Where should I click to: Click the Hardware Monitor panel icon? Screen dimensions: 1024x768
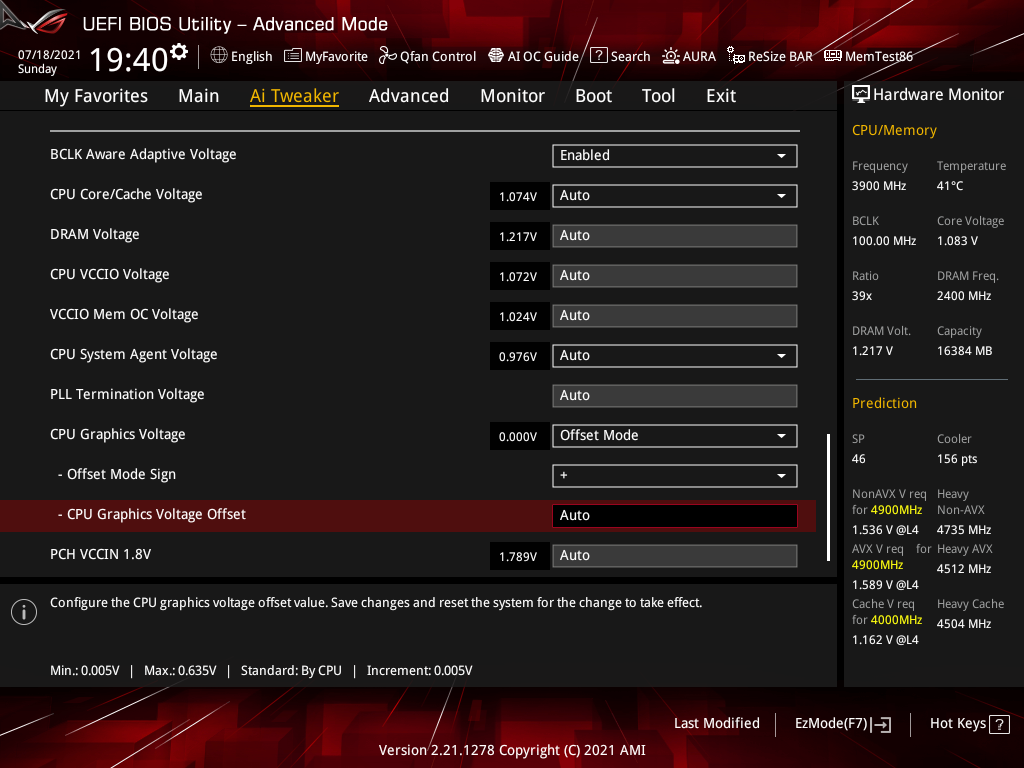click(861, 93)
